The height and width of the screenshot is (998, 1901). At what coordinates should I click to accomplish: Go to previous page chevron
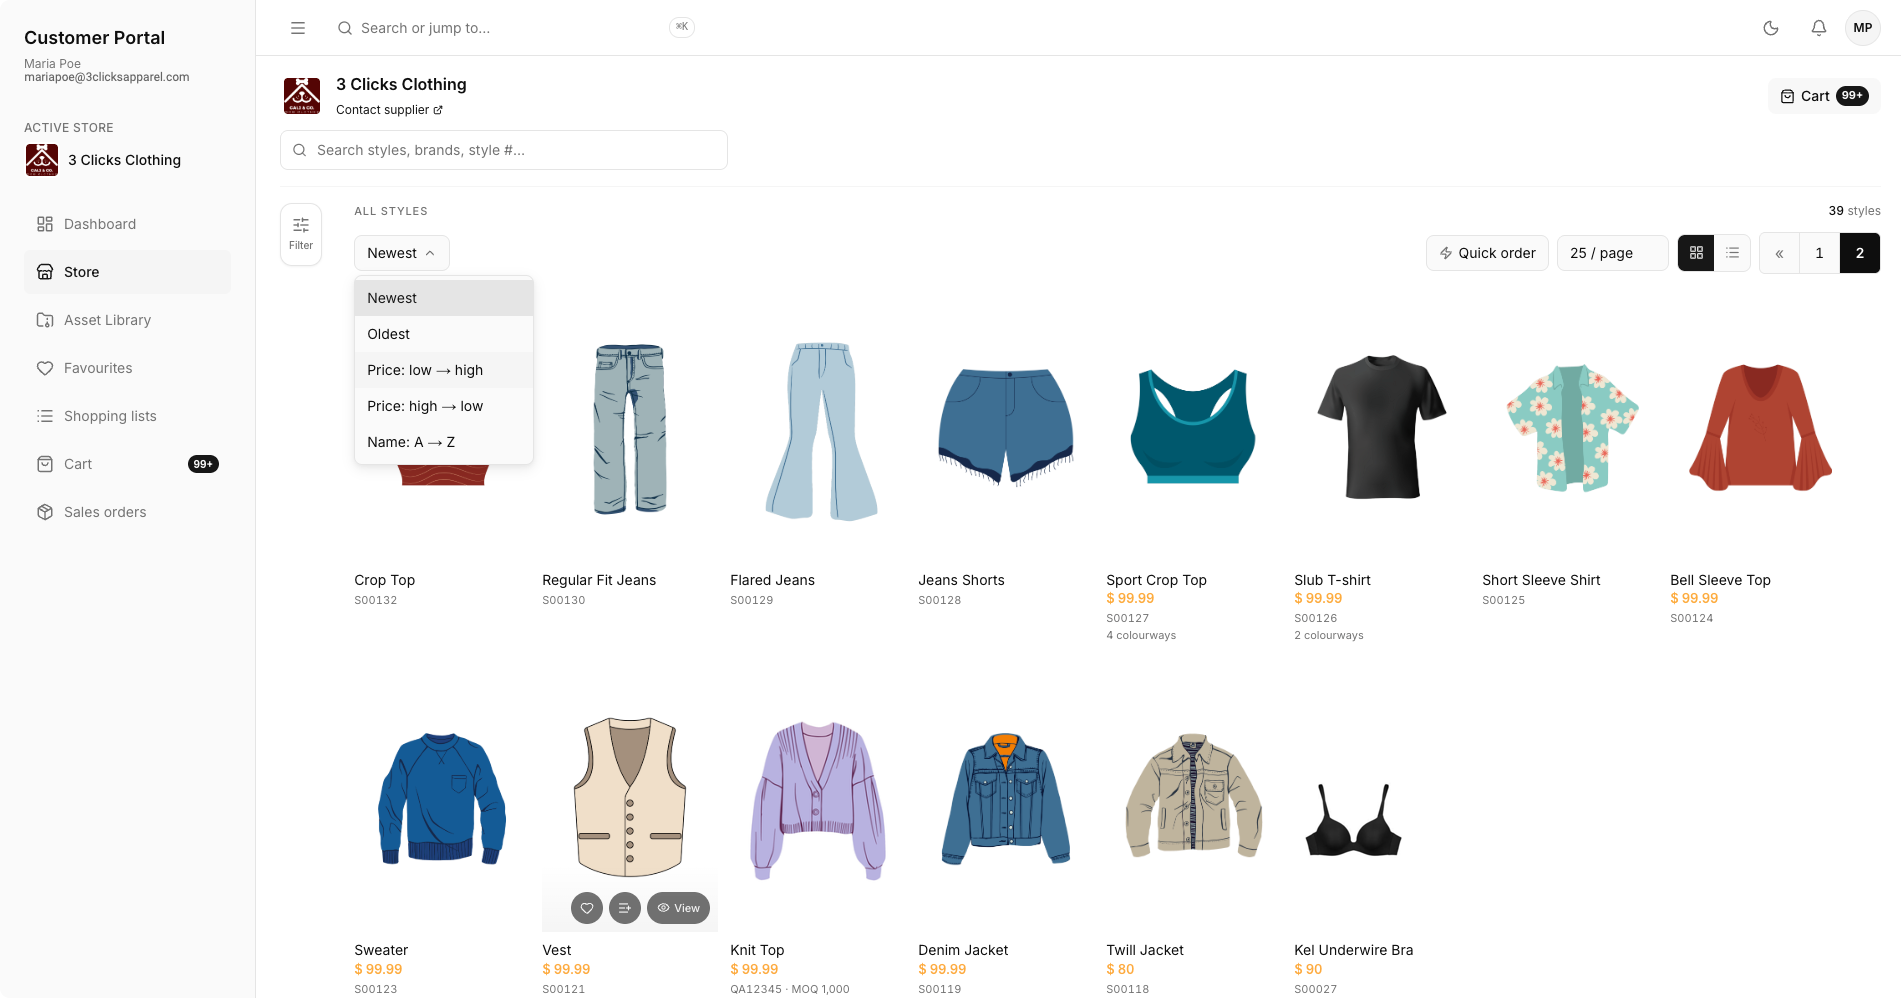(x=1779, y=253)
